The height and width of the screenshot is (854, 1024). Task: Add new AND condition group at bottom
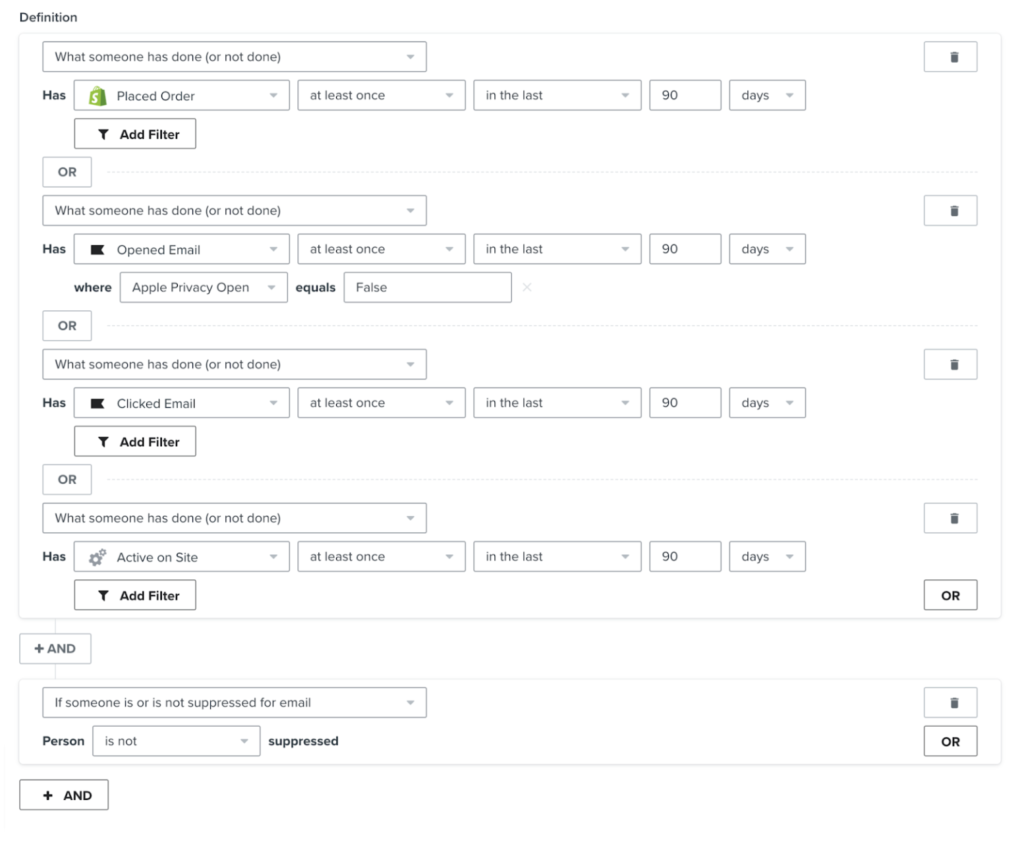(x=64, y=795)
